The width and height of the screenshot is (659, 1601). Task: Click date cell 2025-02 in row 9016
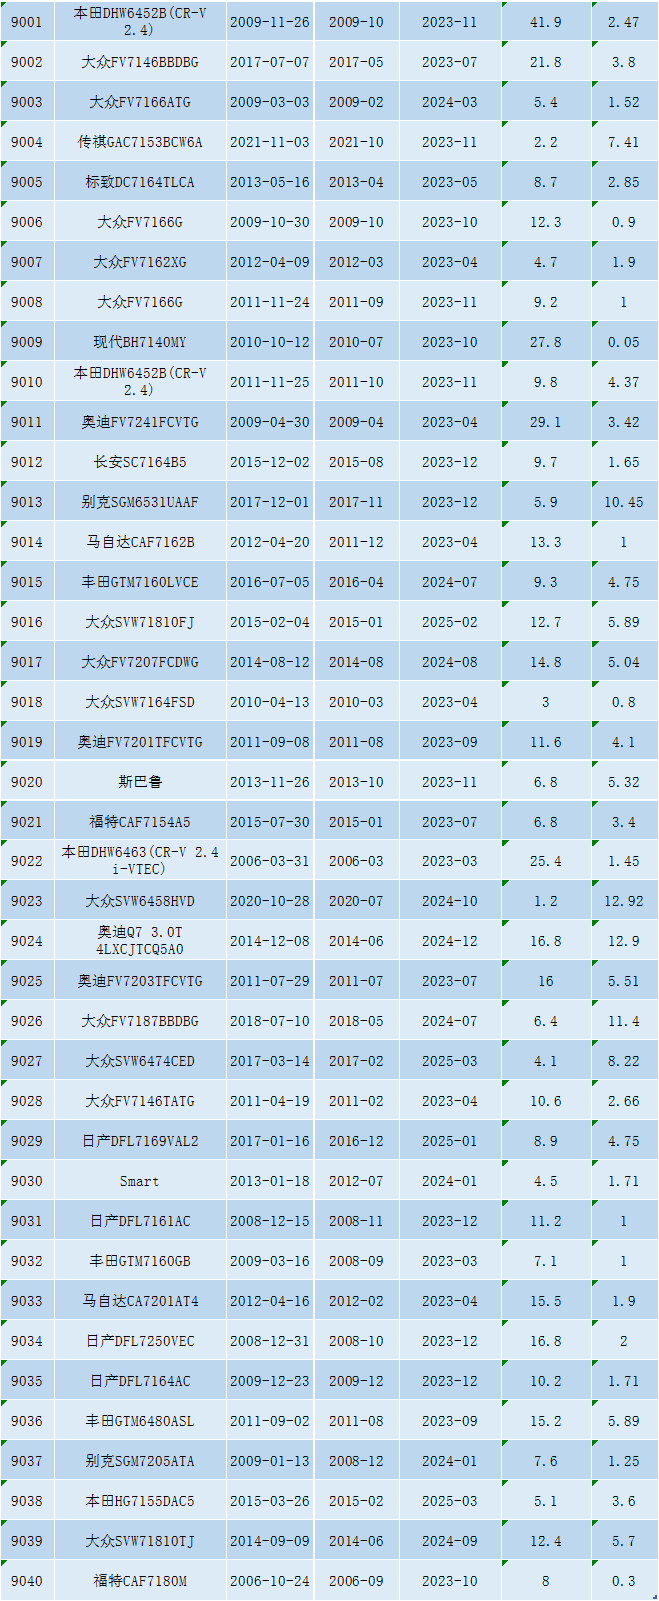(450, 622)
